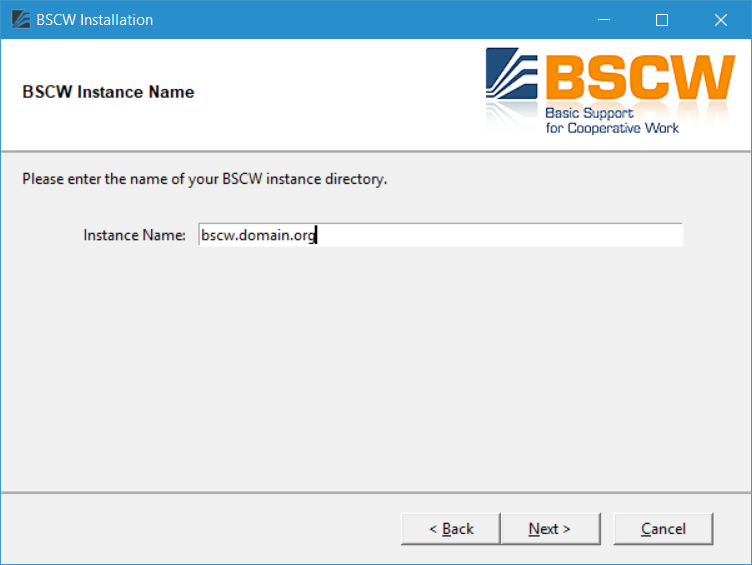The width and height of the screenshot is (752, 565).
Task: Click the empty gray panel below the field
Action: pyautogui.click(x=376, y=369)
